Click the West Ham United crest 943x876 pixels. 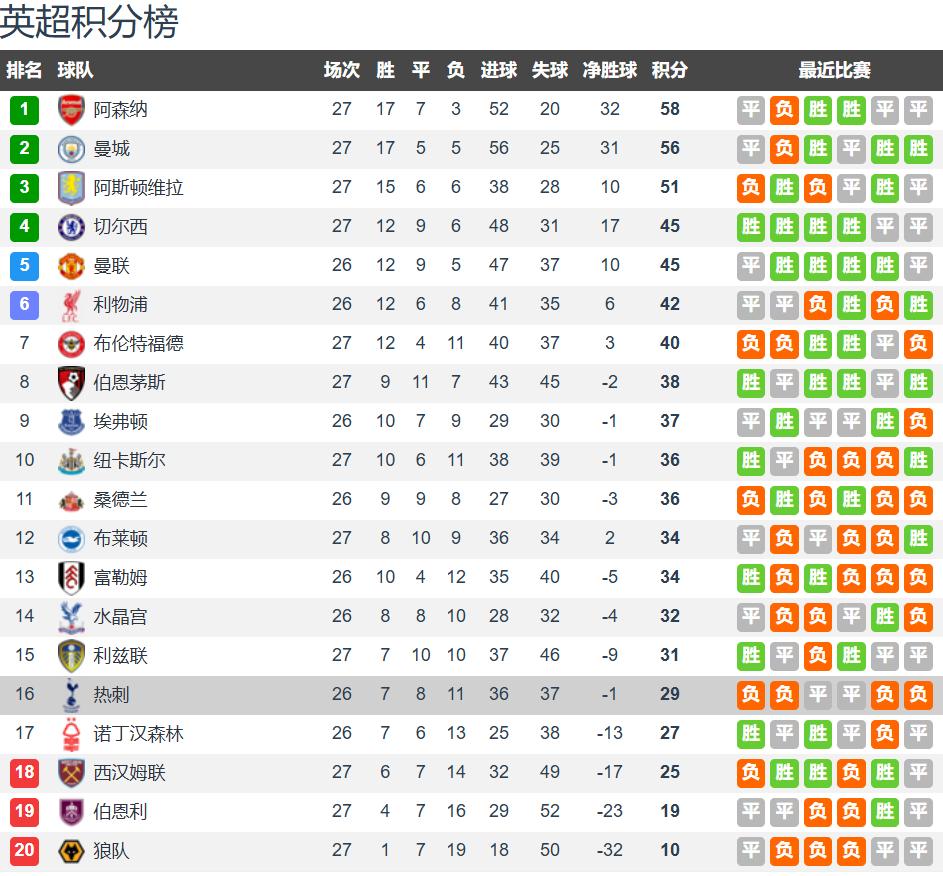pos(72,772)
